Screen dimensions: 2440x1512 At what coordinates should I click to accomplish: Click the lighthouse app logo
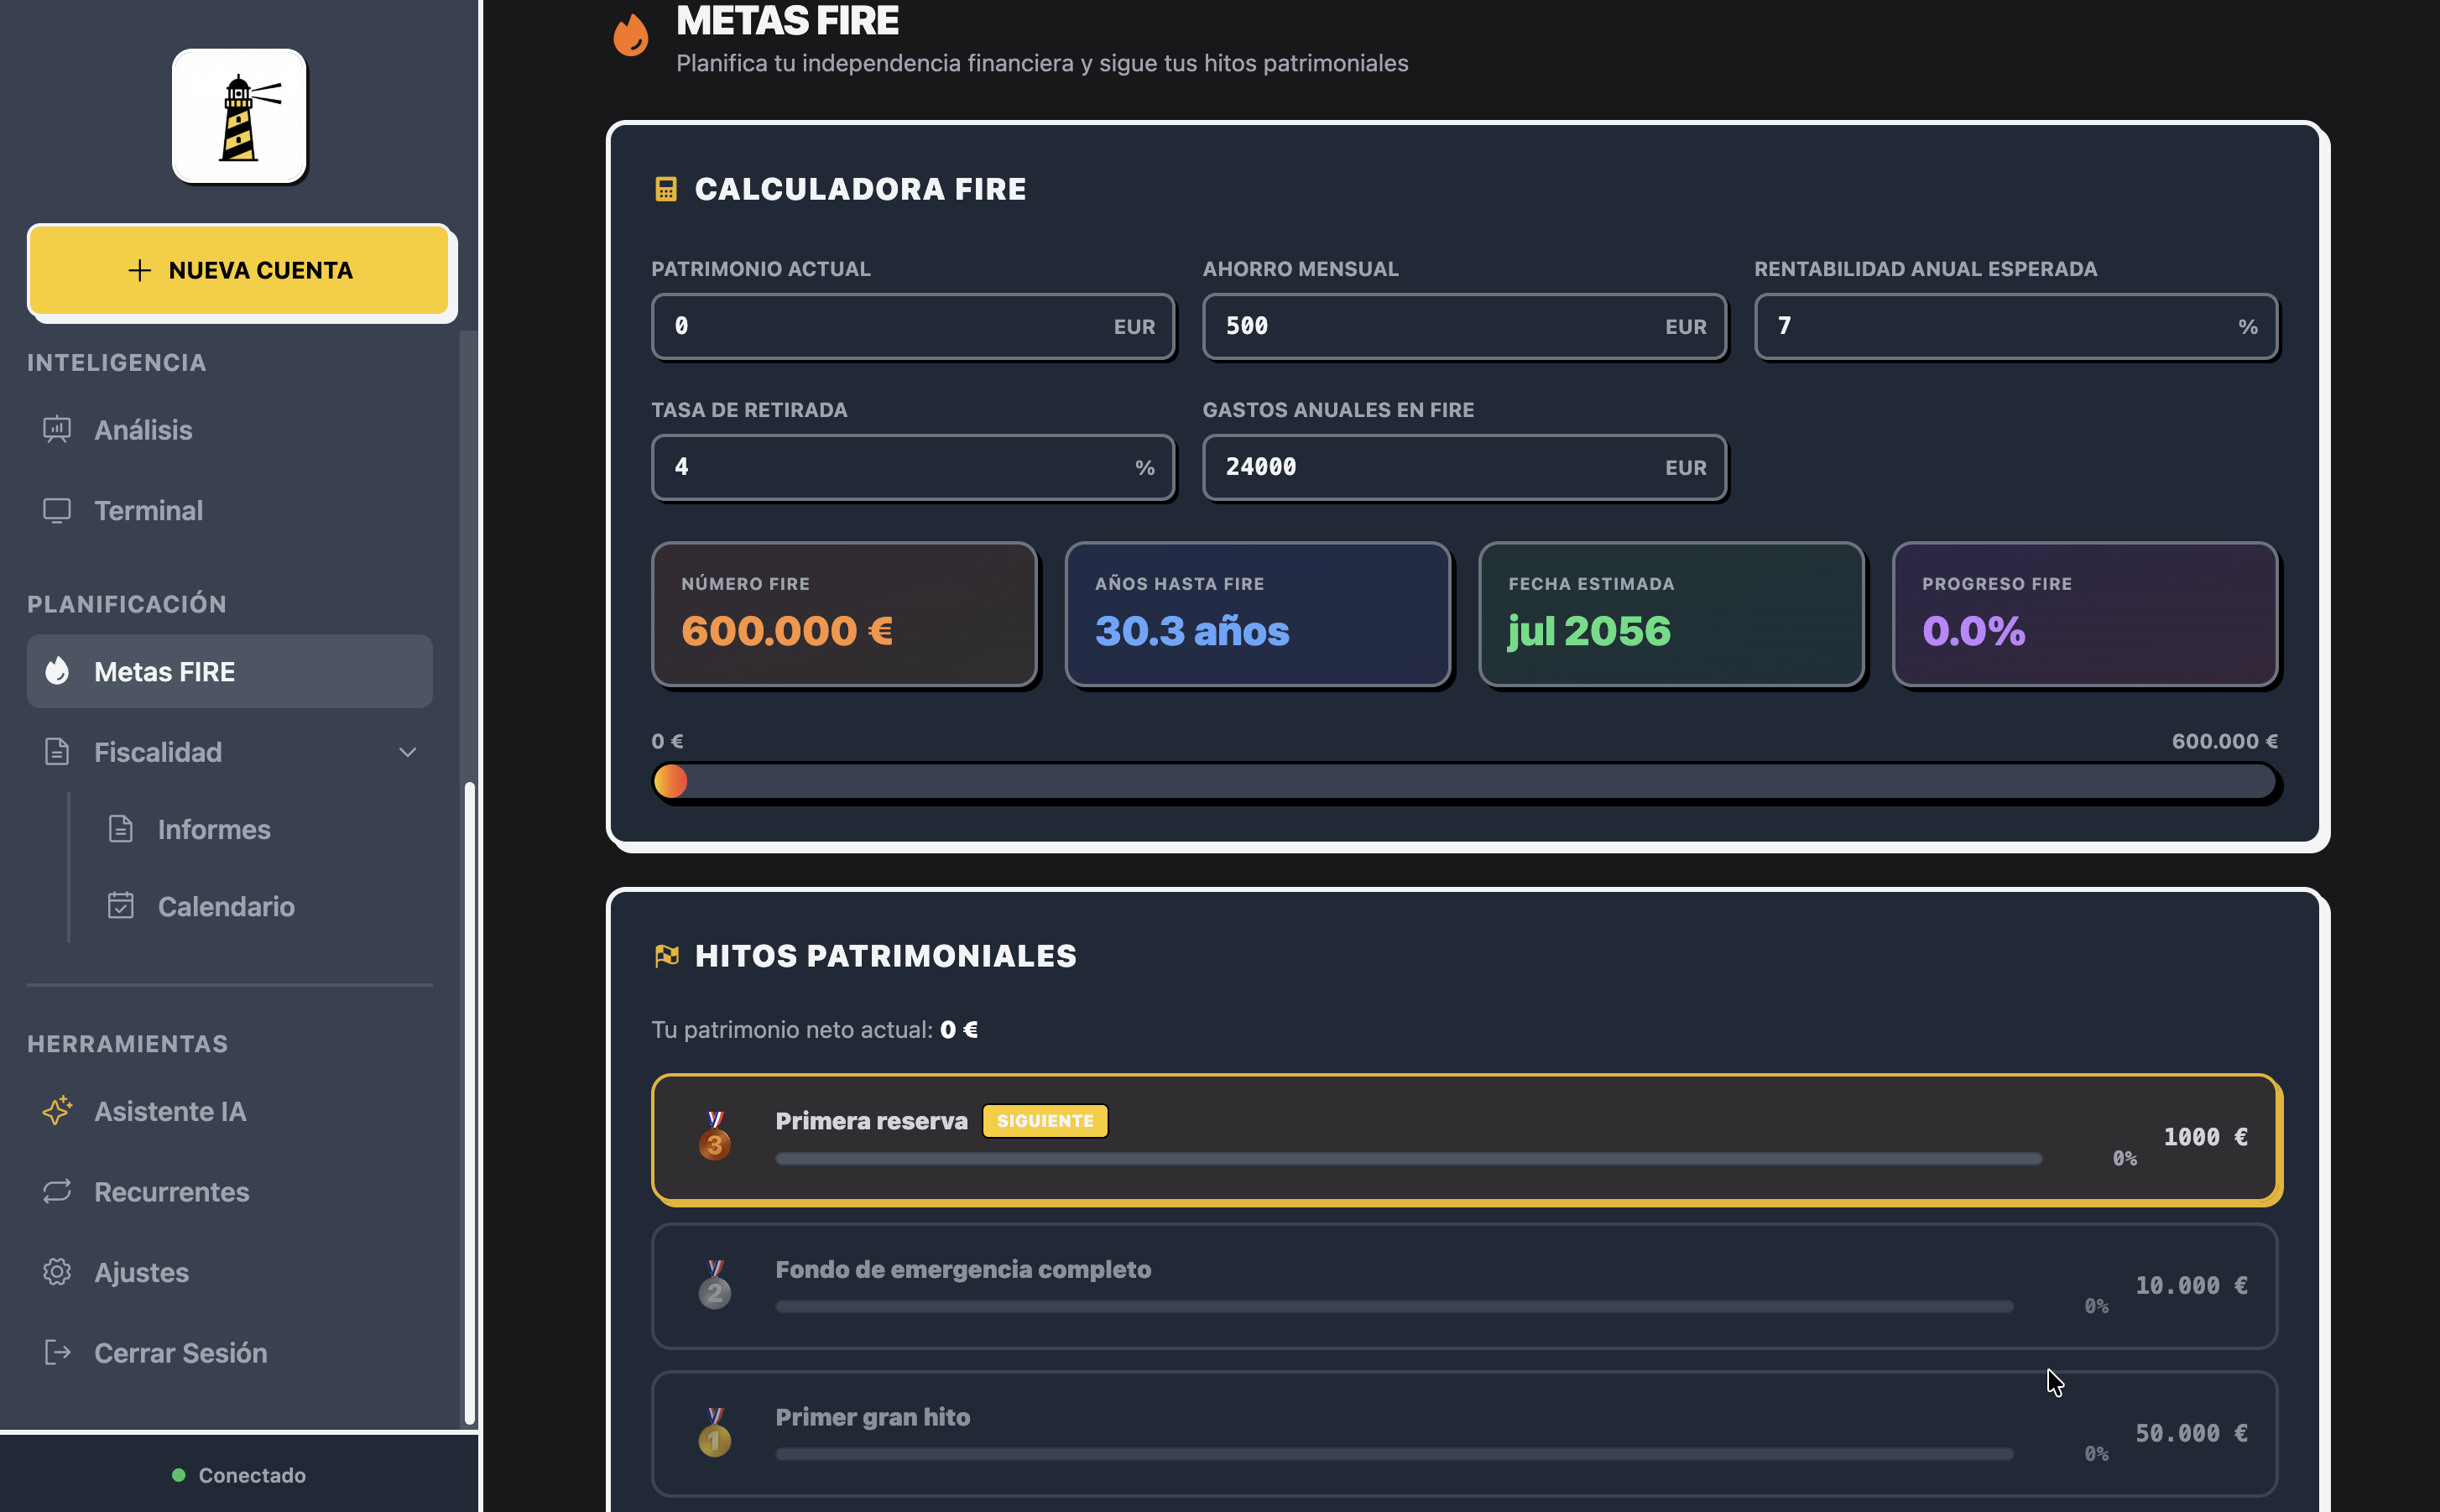coord(239,116)
